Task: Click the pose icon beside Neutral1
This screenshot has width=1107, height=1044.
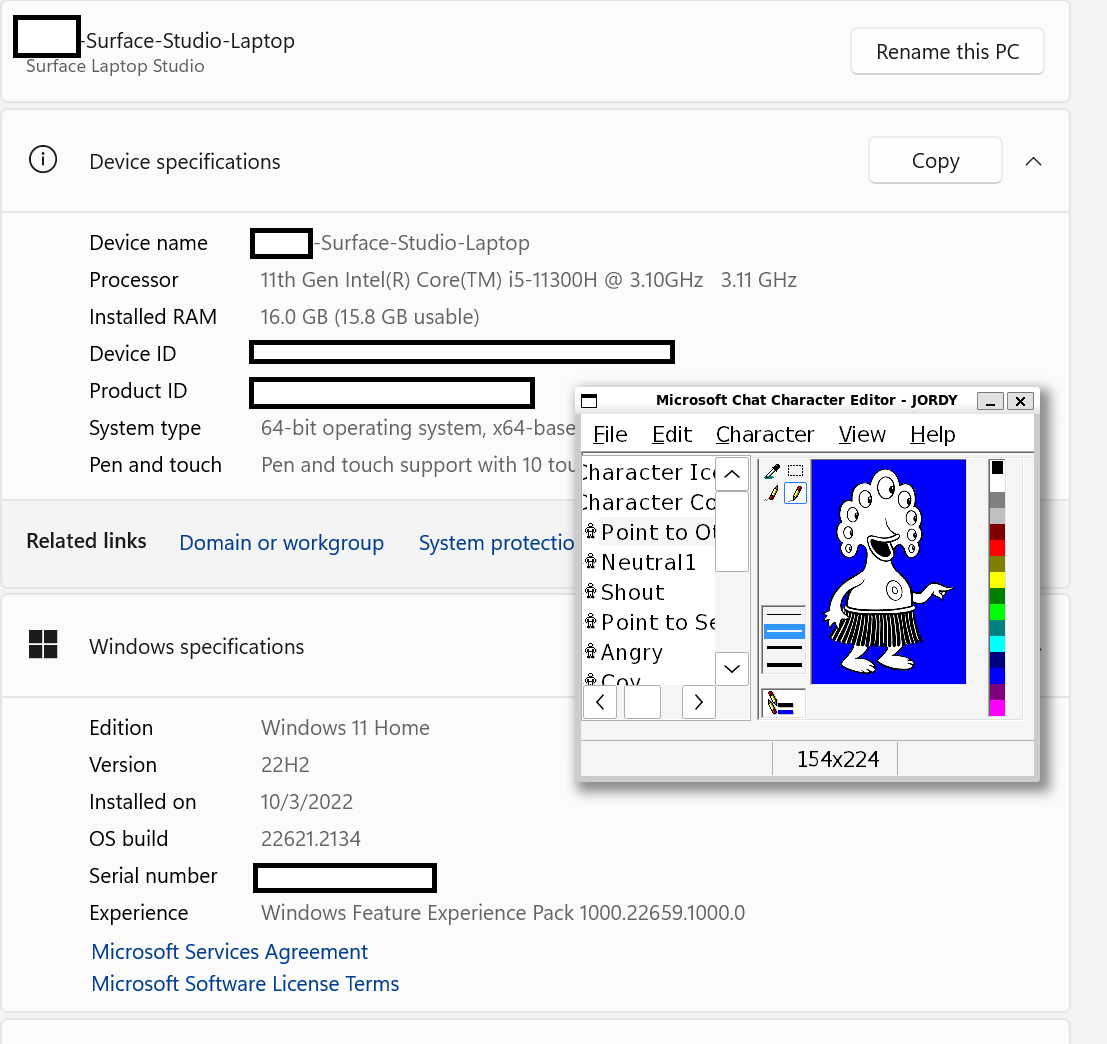Action: [x=591, y=562]
